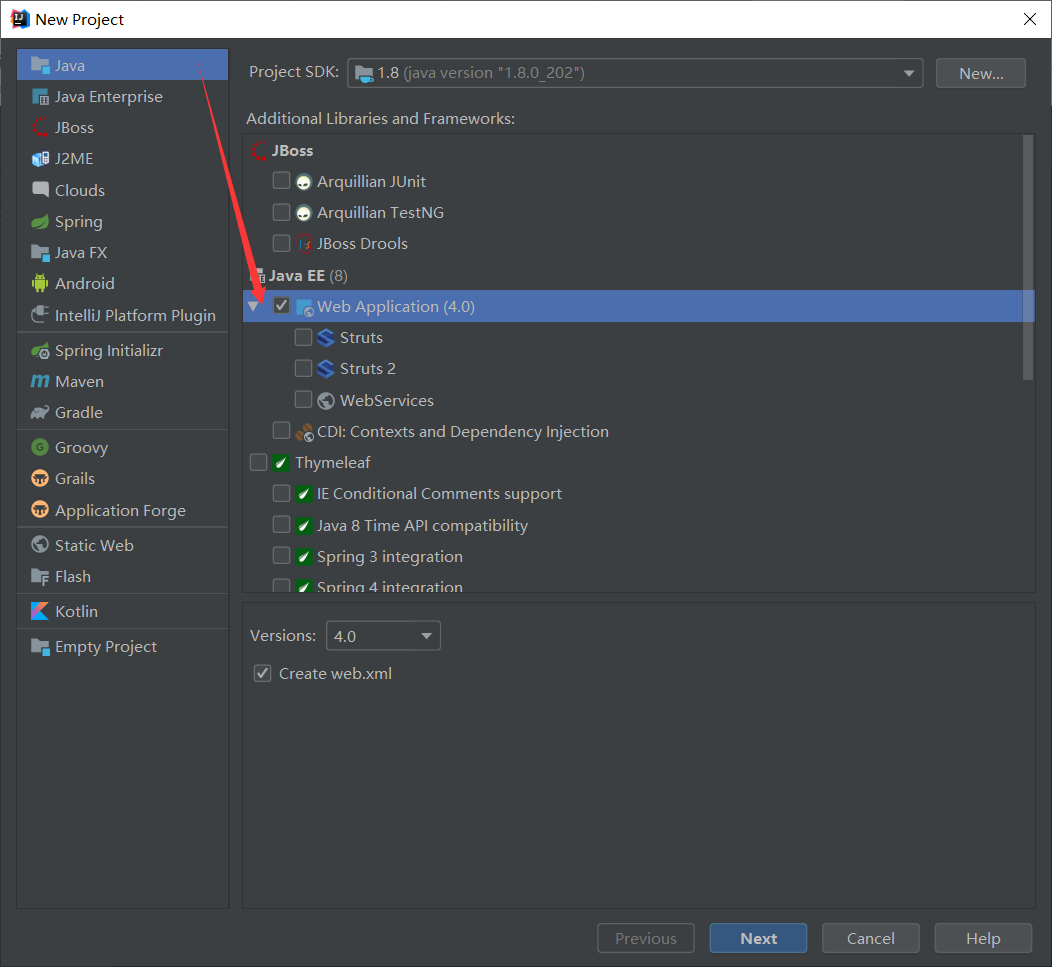
Task: Click the Empty Project icon
Action: 40,647
